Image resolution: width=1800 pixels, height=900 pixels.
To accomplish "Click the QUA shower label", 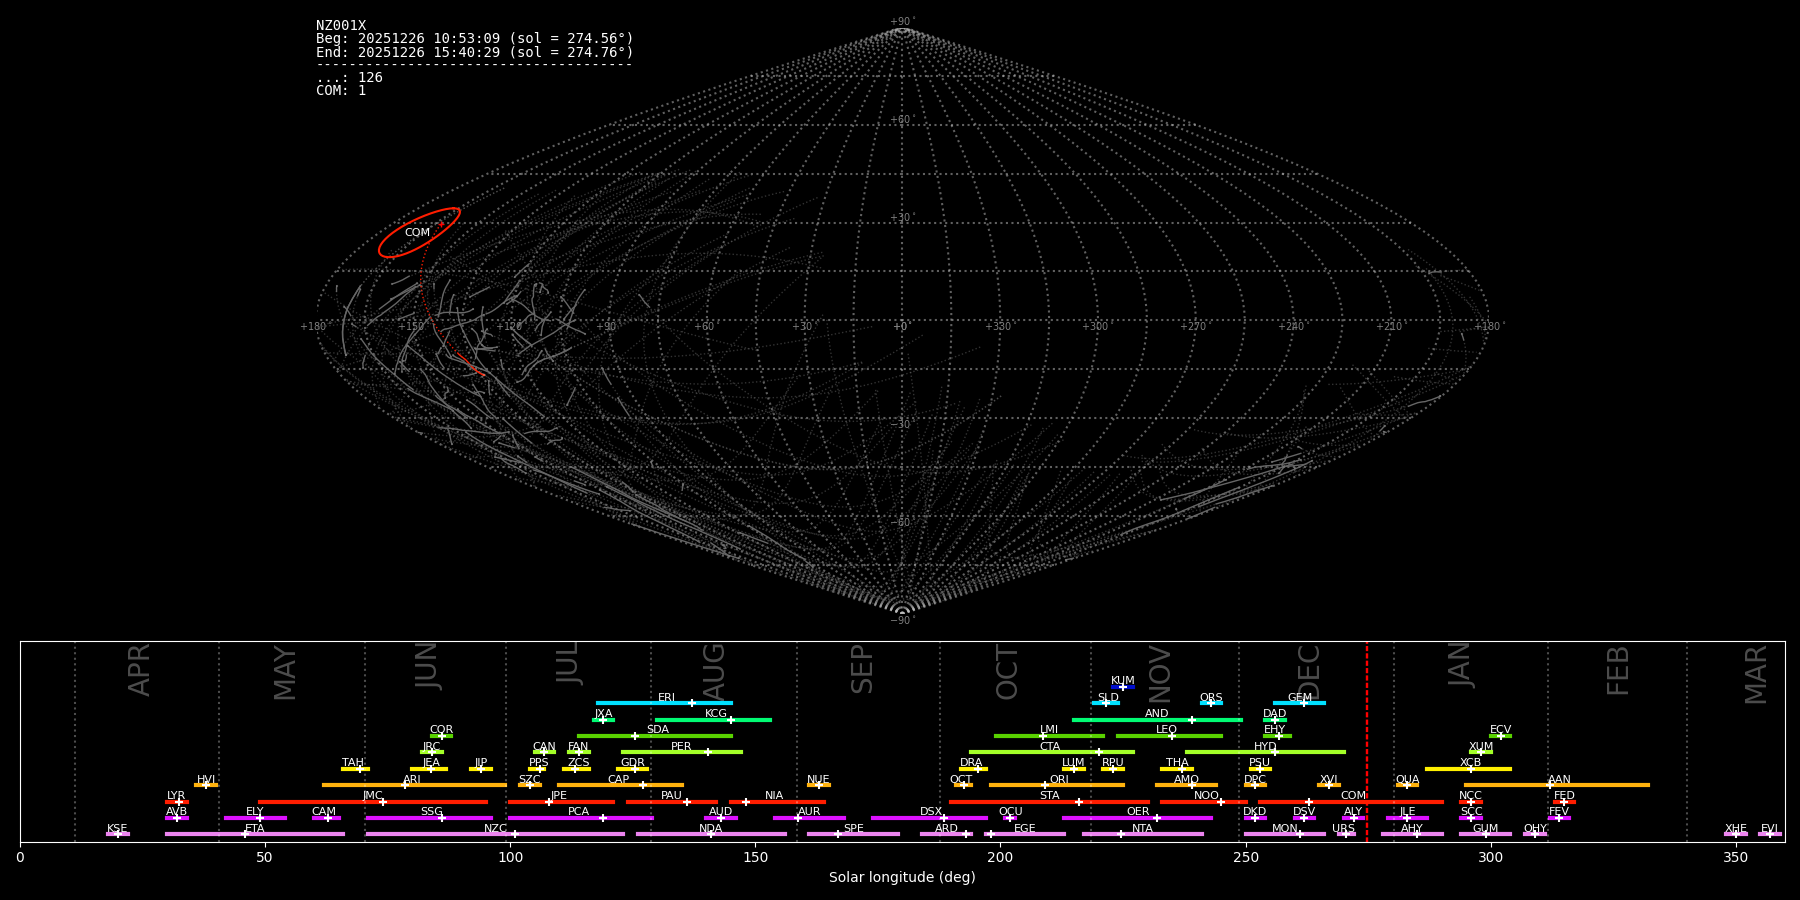I will coord(1407,780).
